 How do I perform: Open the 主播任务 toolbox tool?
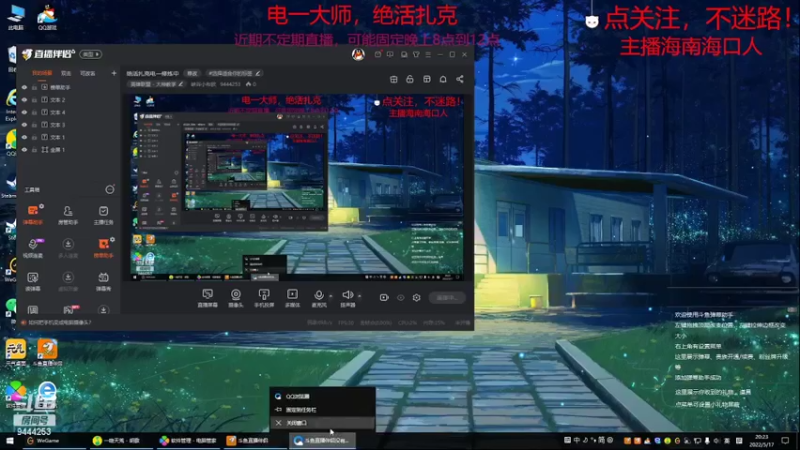point(103,215)
